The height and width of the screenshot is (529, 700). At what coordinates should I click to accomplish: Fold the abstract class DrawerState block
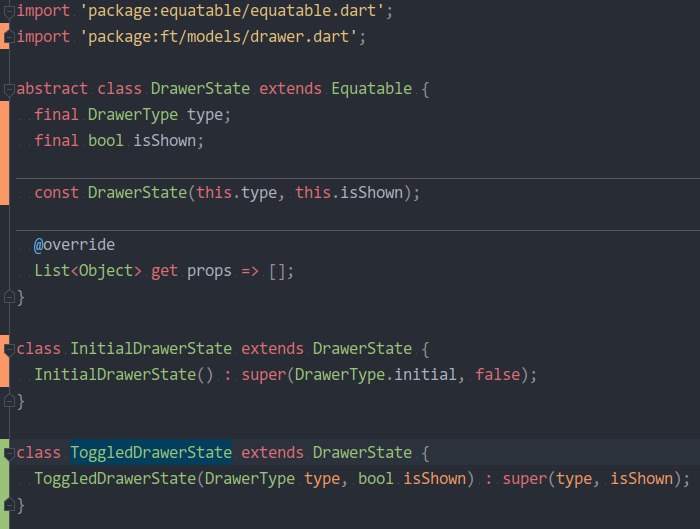[x=9, y=90]
